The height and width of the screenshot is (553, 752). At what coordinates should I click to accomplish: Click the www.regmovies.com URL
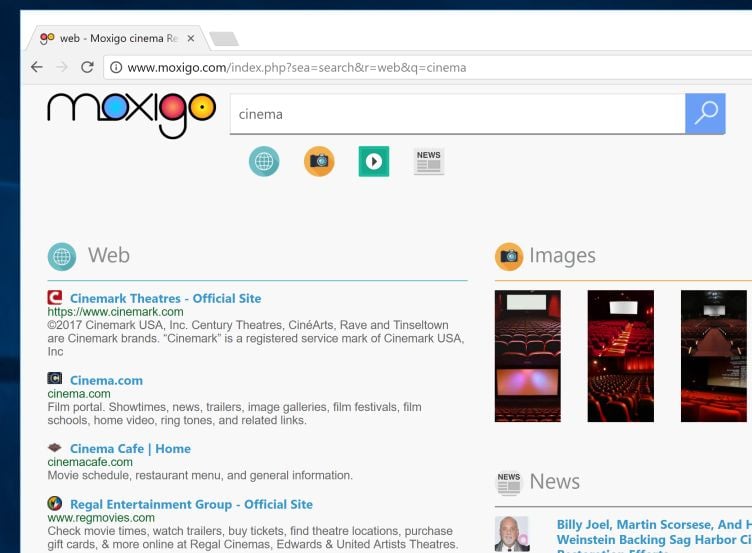[x=101, y=518]
